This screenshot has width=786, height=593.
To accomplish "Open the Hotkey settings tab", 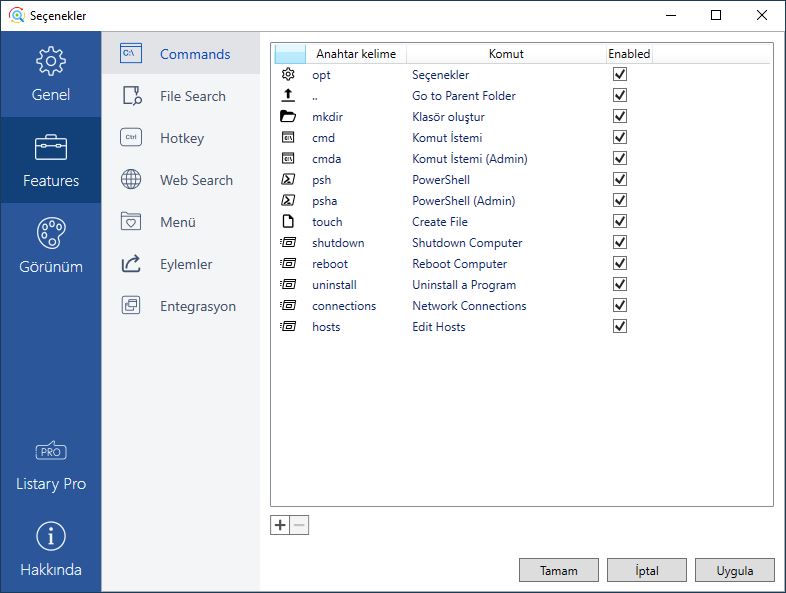I will [181, 138].
